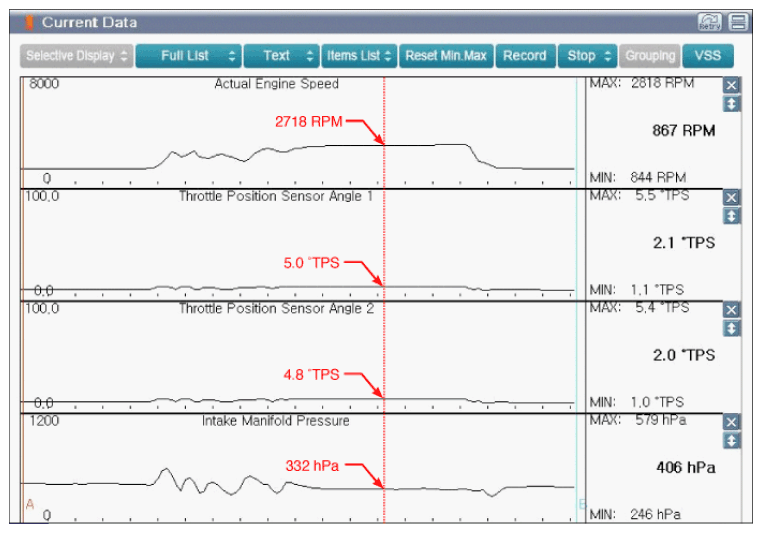Click the MAX 579 hPa reading
The height and width of the screenshot is (533, 762).
(x=638, y=420)
